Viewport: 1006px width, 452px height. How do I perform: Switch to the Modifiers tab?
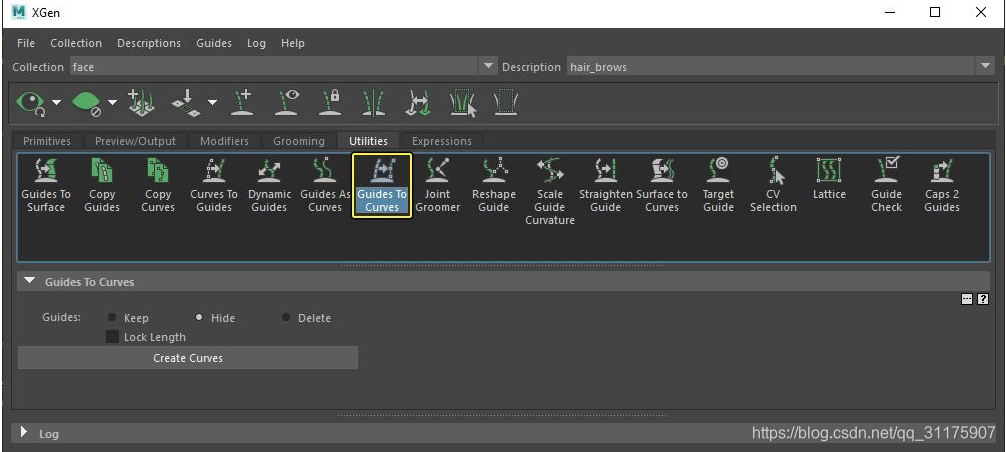tap(224, 141)
